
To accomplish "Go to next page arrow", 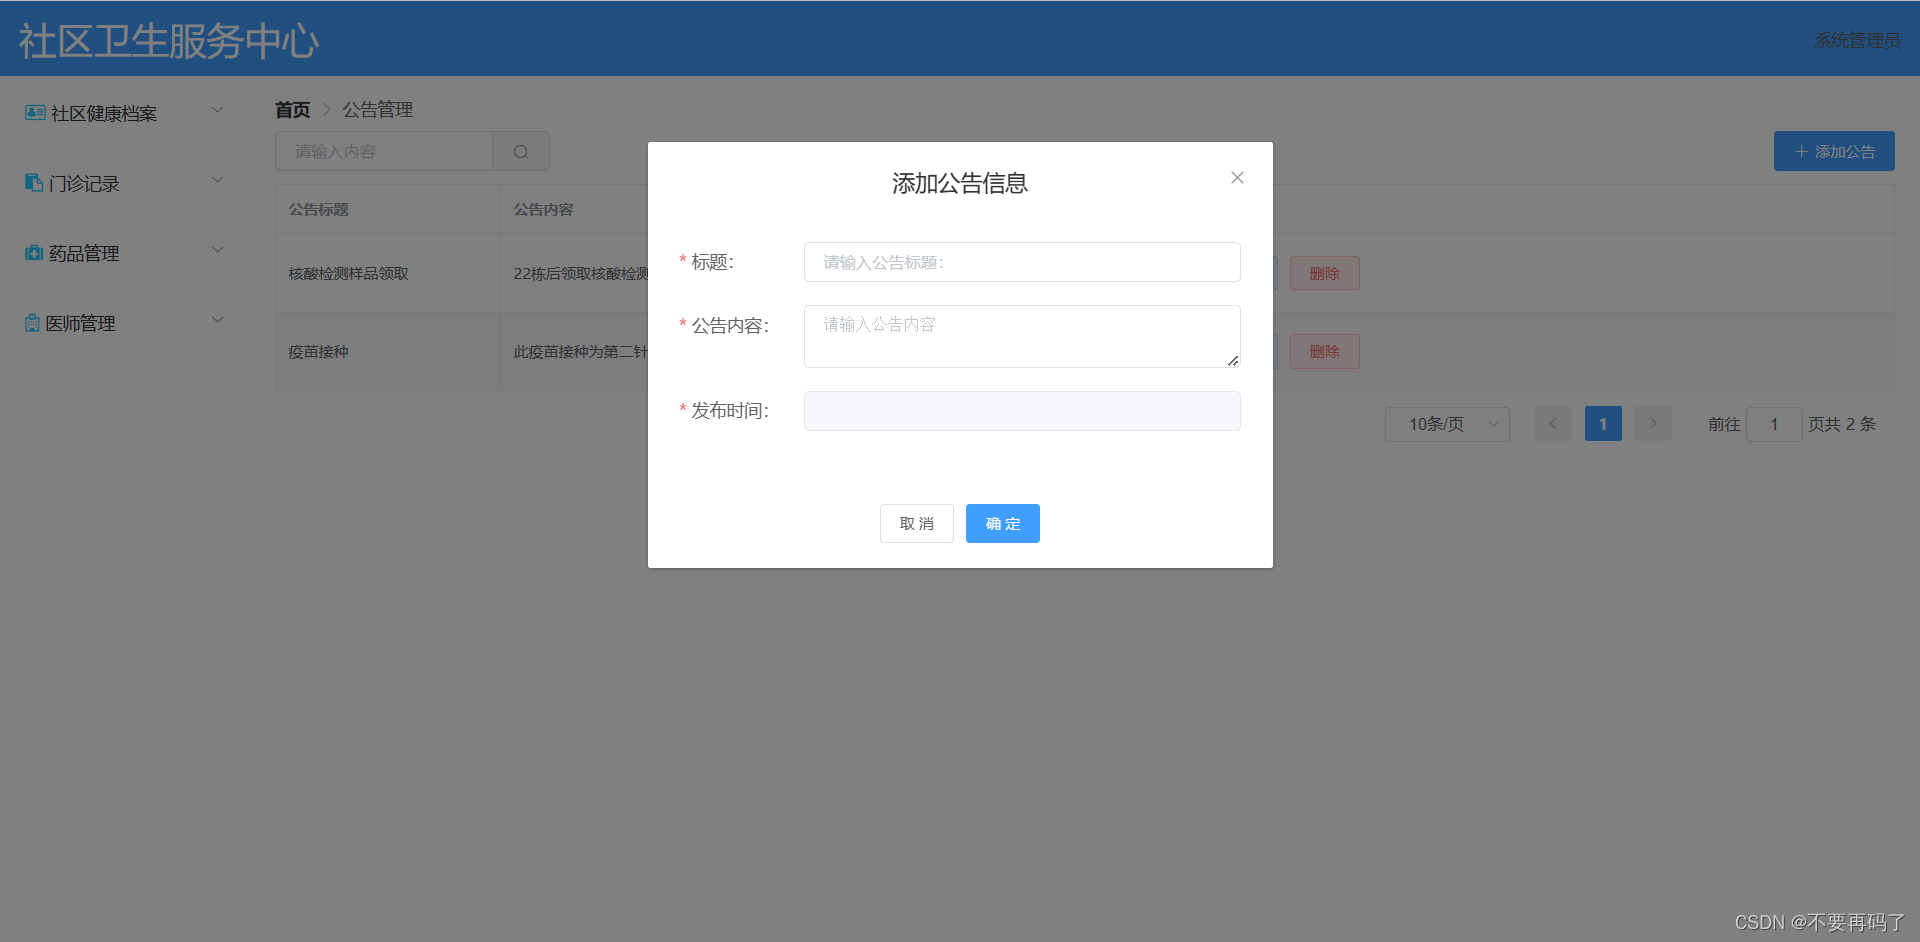I will click(x=1653, y=424).
